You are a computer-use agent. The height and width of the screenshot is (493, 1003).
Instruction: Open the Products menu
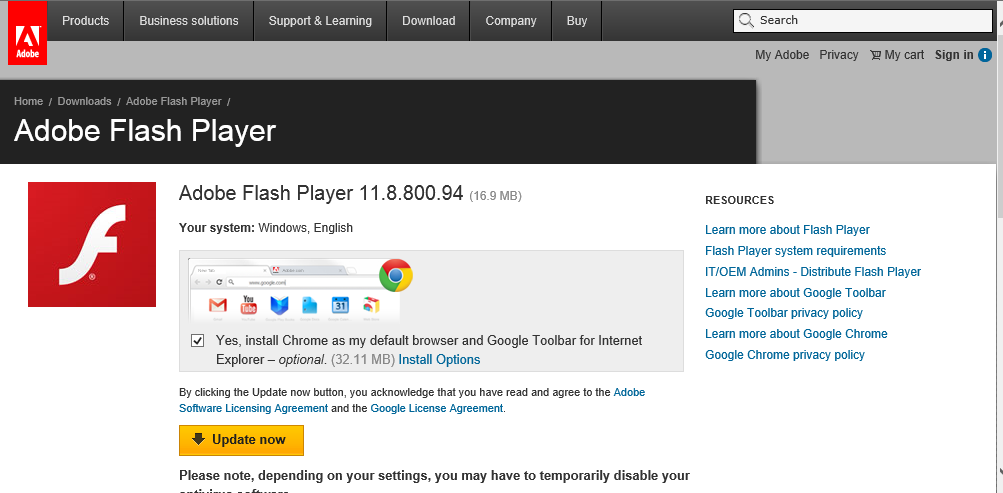click(x=85, y=21)
